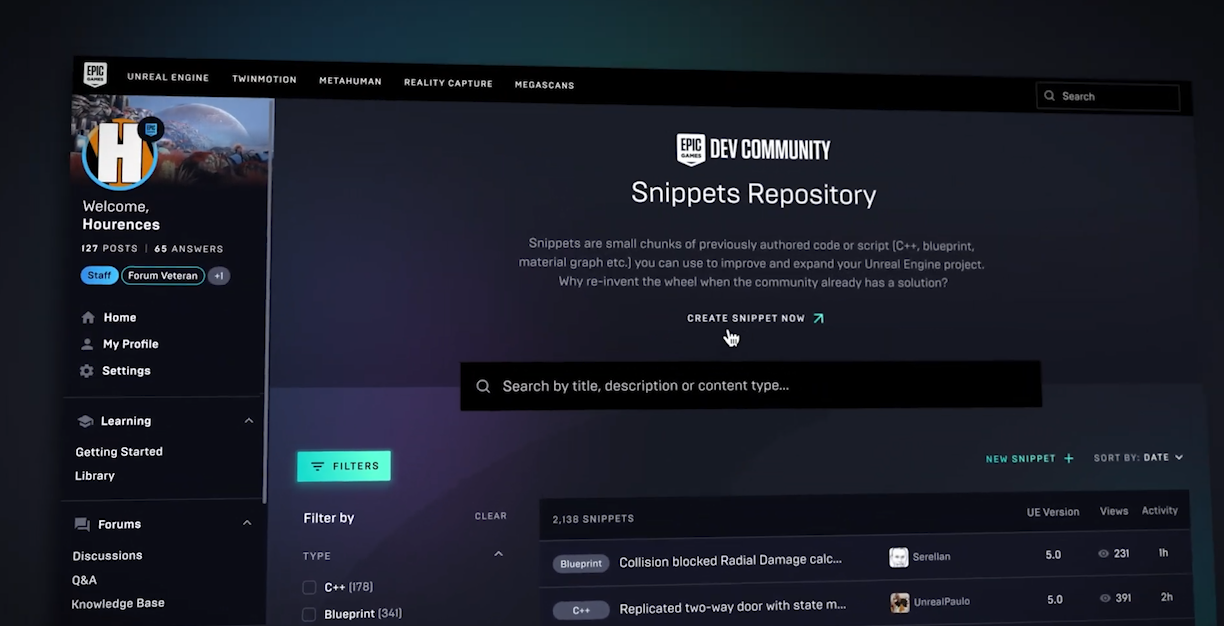Click the badge icon on profile avatar
1224x626 pixels.
[x=151, y=128]
